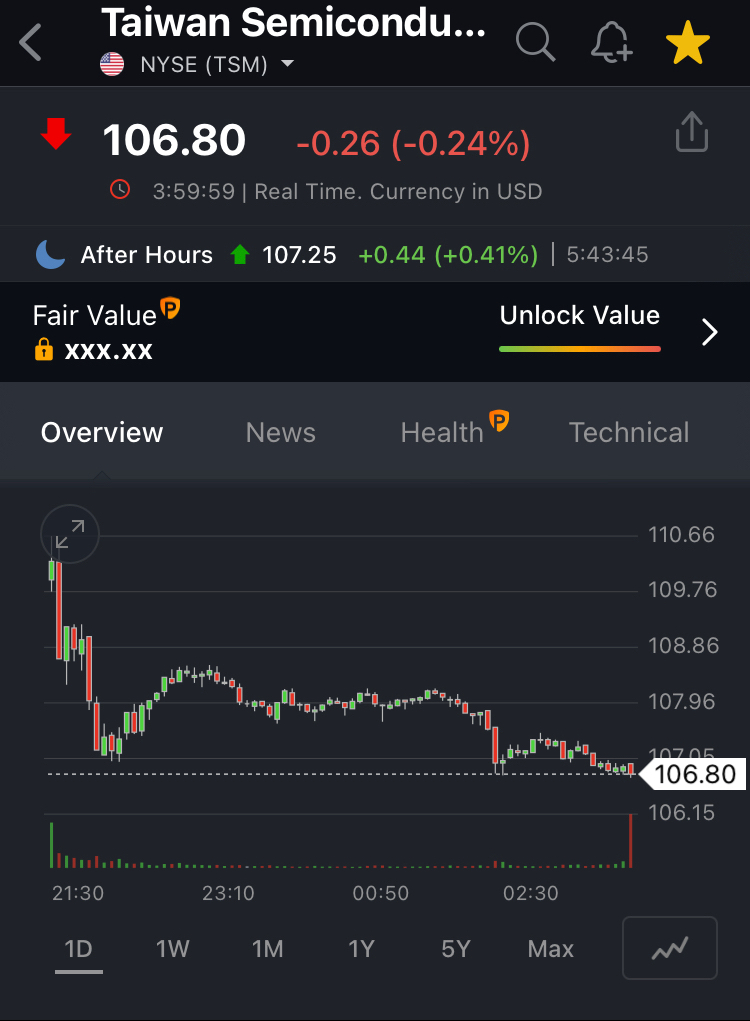Screen dimensions: 750x1021
Task: Toggle the yellow watchlist star
Action: pyautogui.click(x=688, y=43)
